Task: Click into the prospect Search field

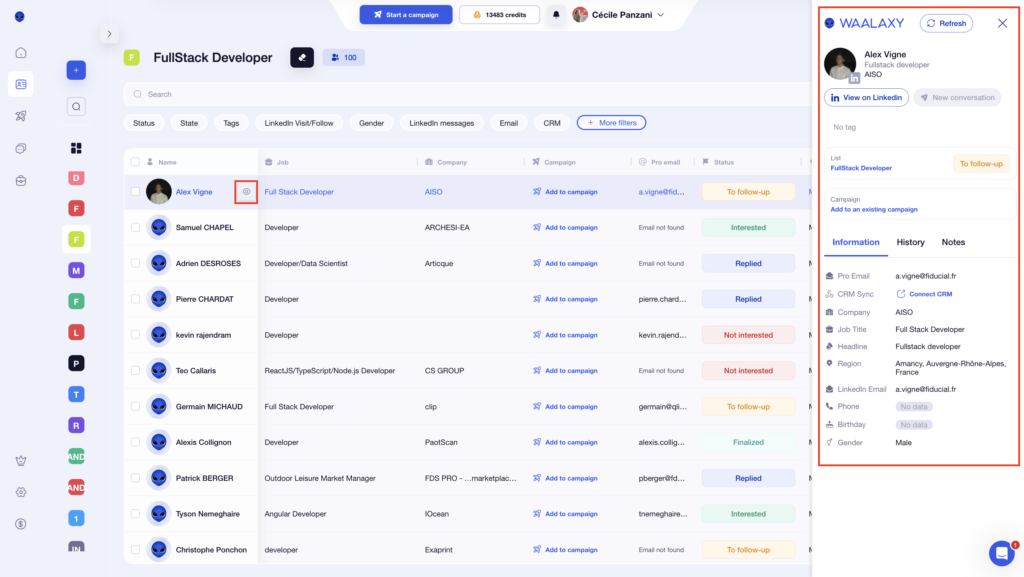Action: pyautogui.click(x=400, y=94)
